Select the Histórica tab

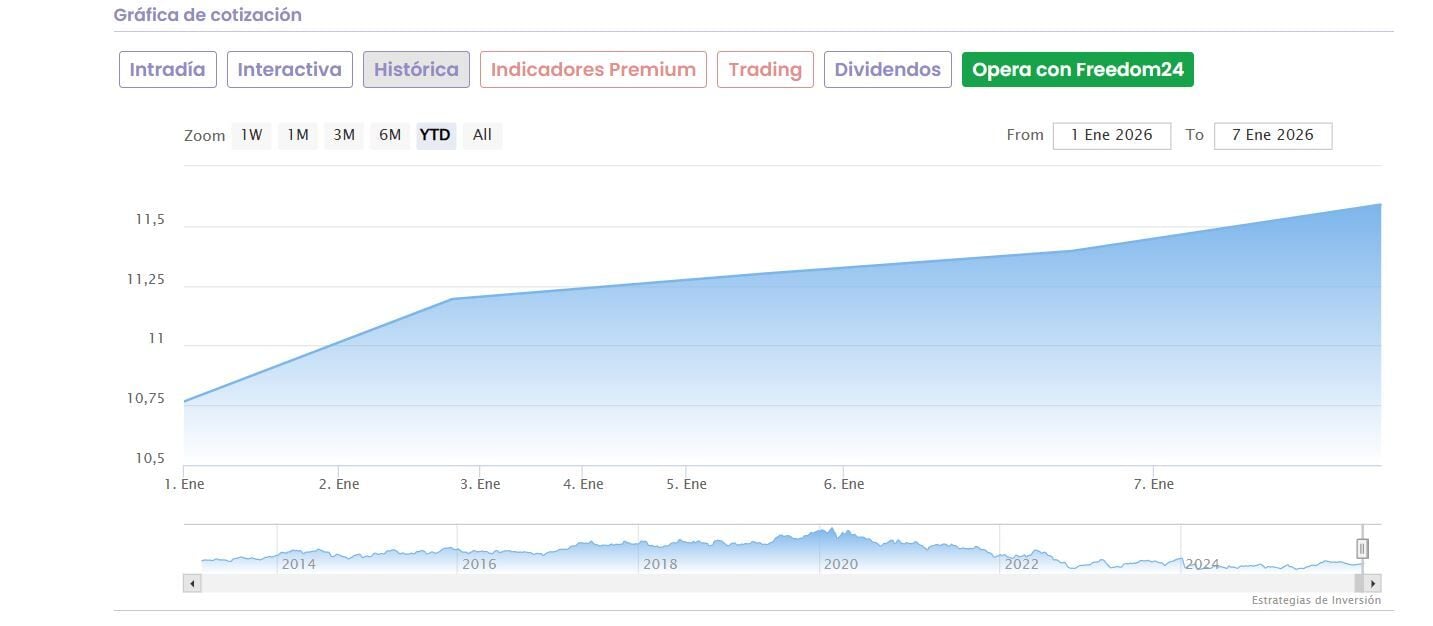coord(416,70)
